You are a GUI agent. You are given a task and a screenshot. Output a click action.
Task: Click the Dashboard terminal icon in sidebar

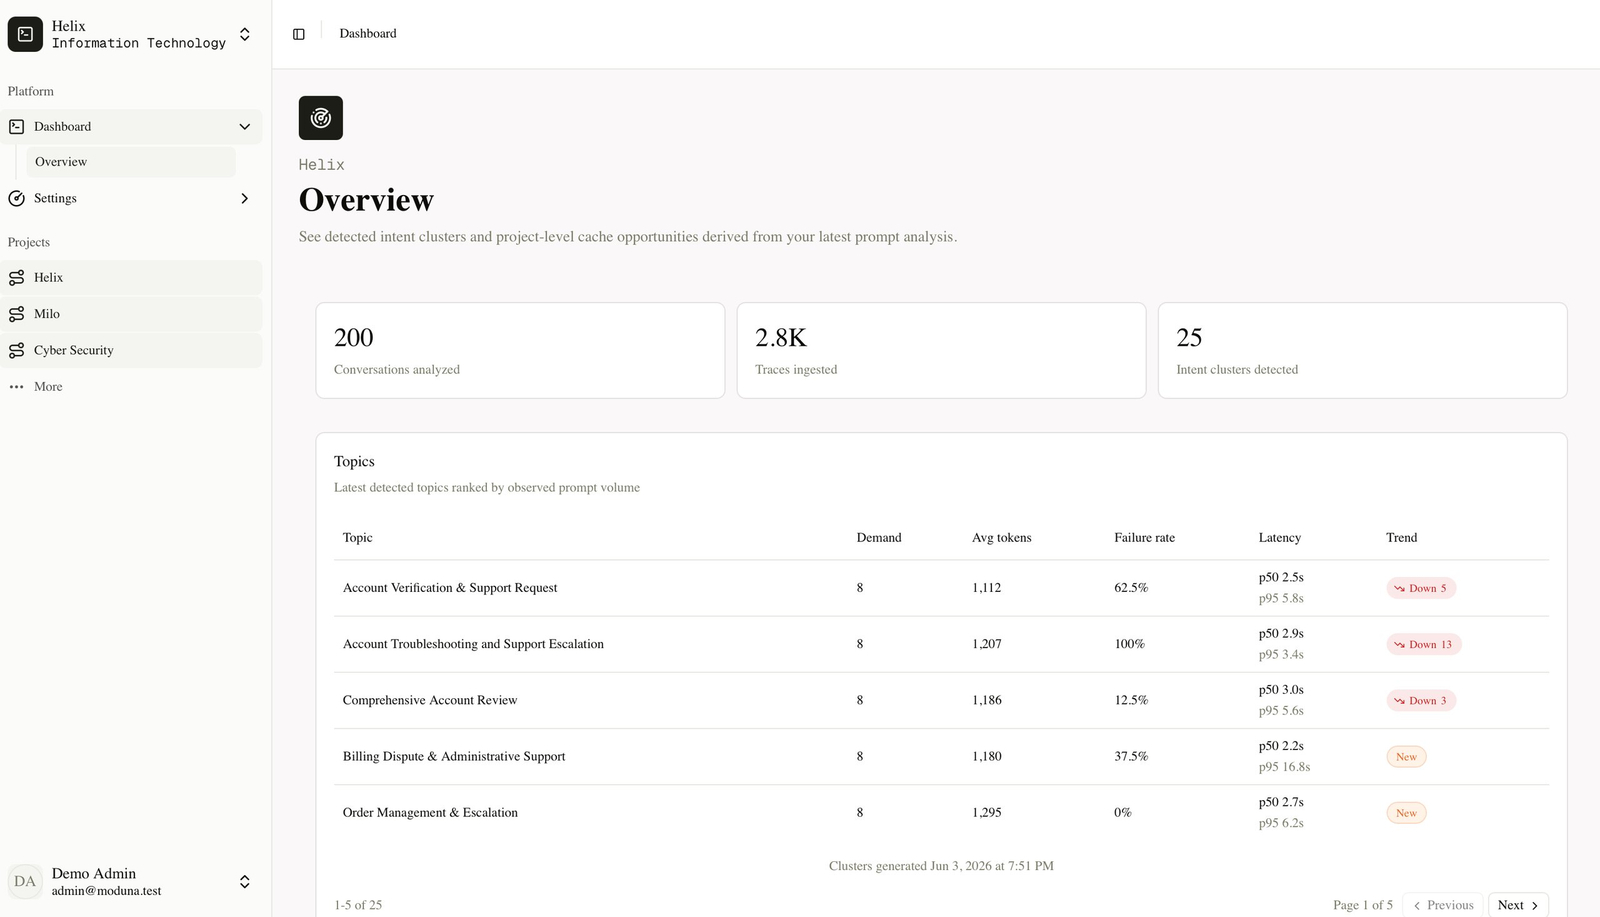[17, 127]
